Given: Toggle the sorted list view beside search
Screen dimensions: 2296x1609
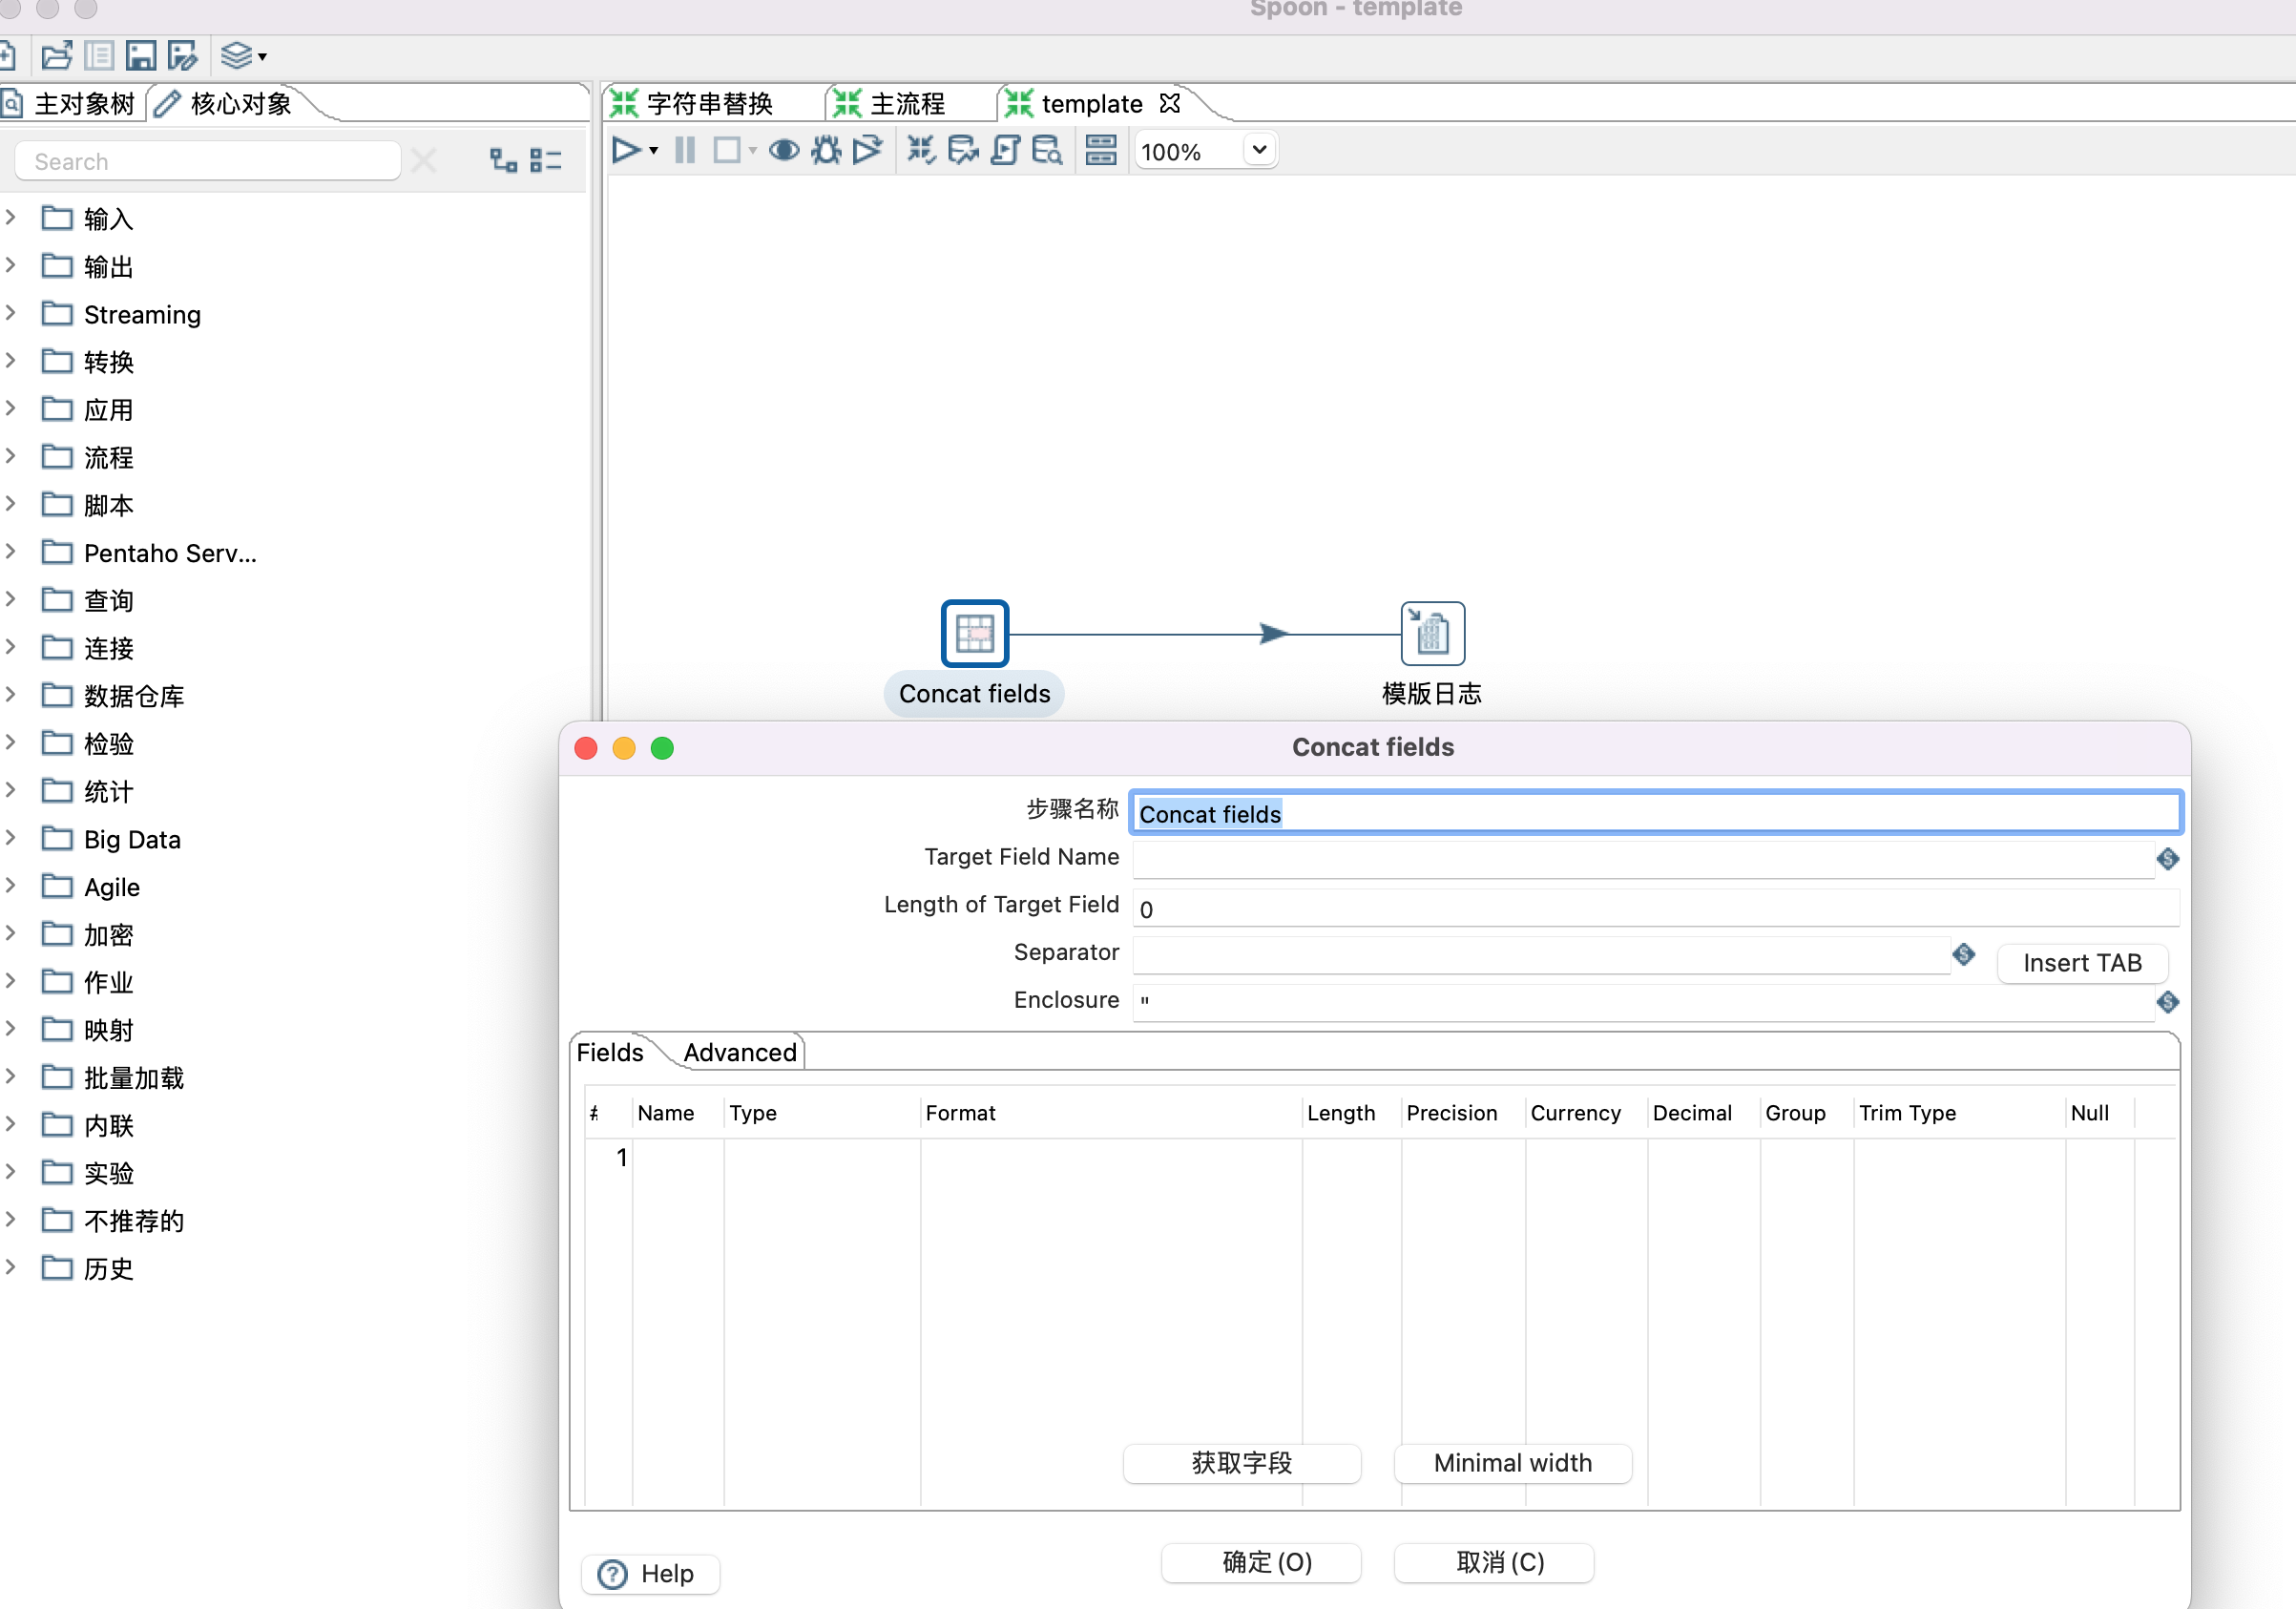Looking at the screenshot, I should coord(546,160).
